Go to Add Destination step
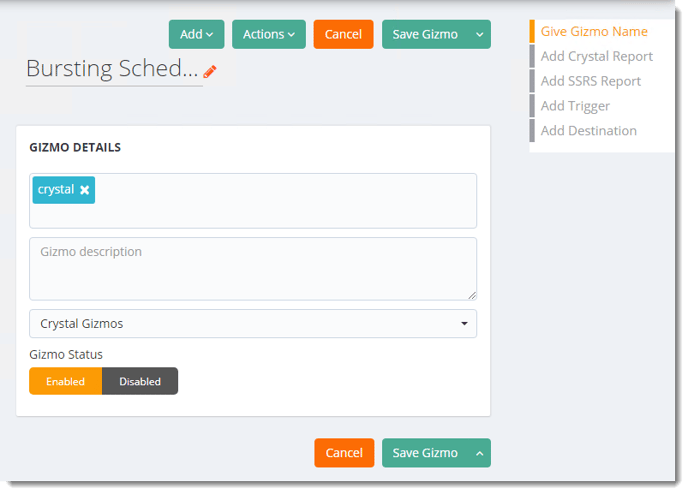This screenshot has height=494, width=688. tap(589, 131)
